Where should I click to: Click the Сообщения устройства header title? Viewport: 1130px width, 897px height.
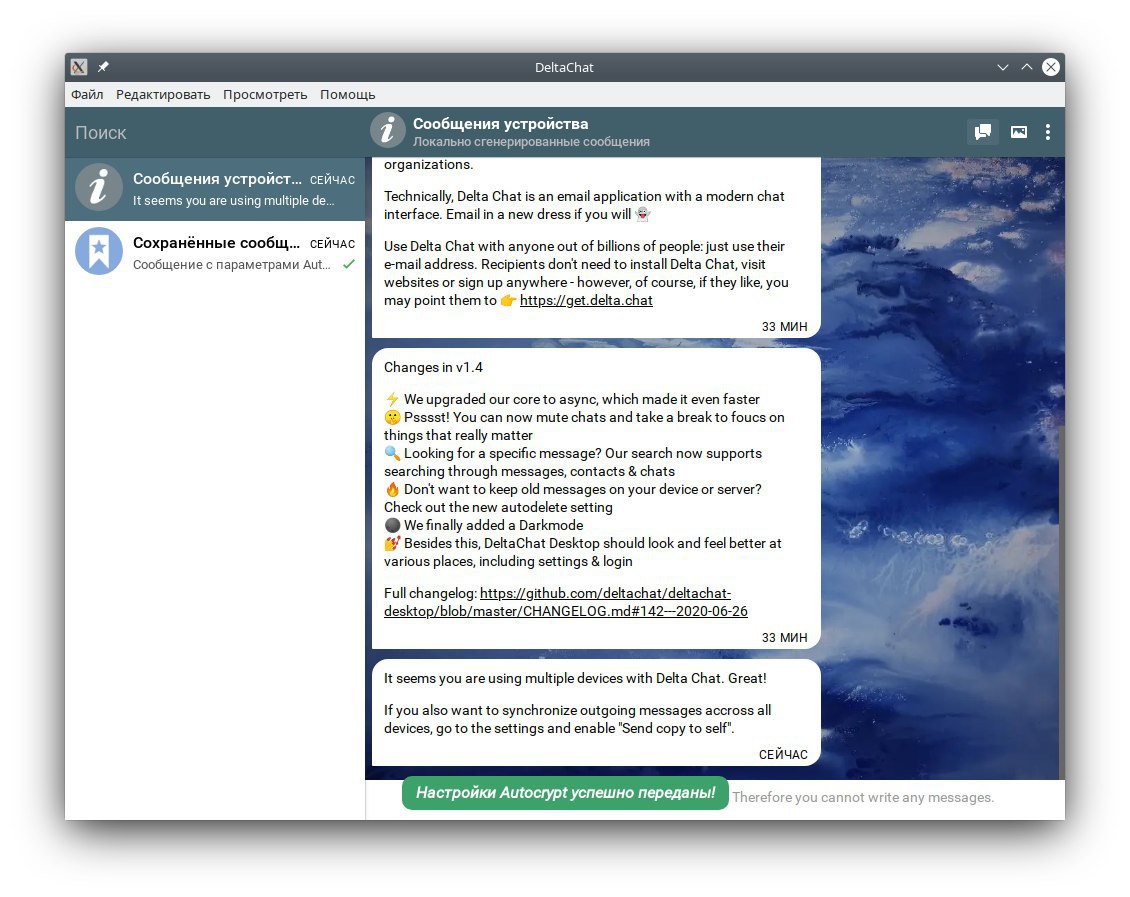[500, 124]
